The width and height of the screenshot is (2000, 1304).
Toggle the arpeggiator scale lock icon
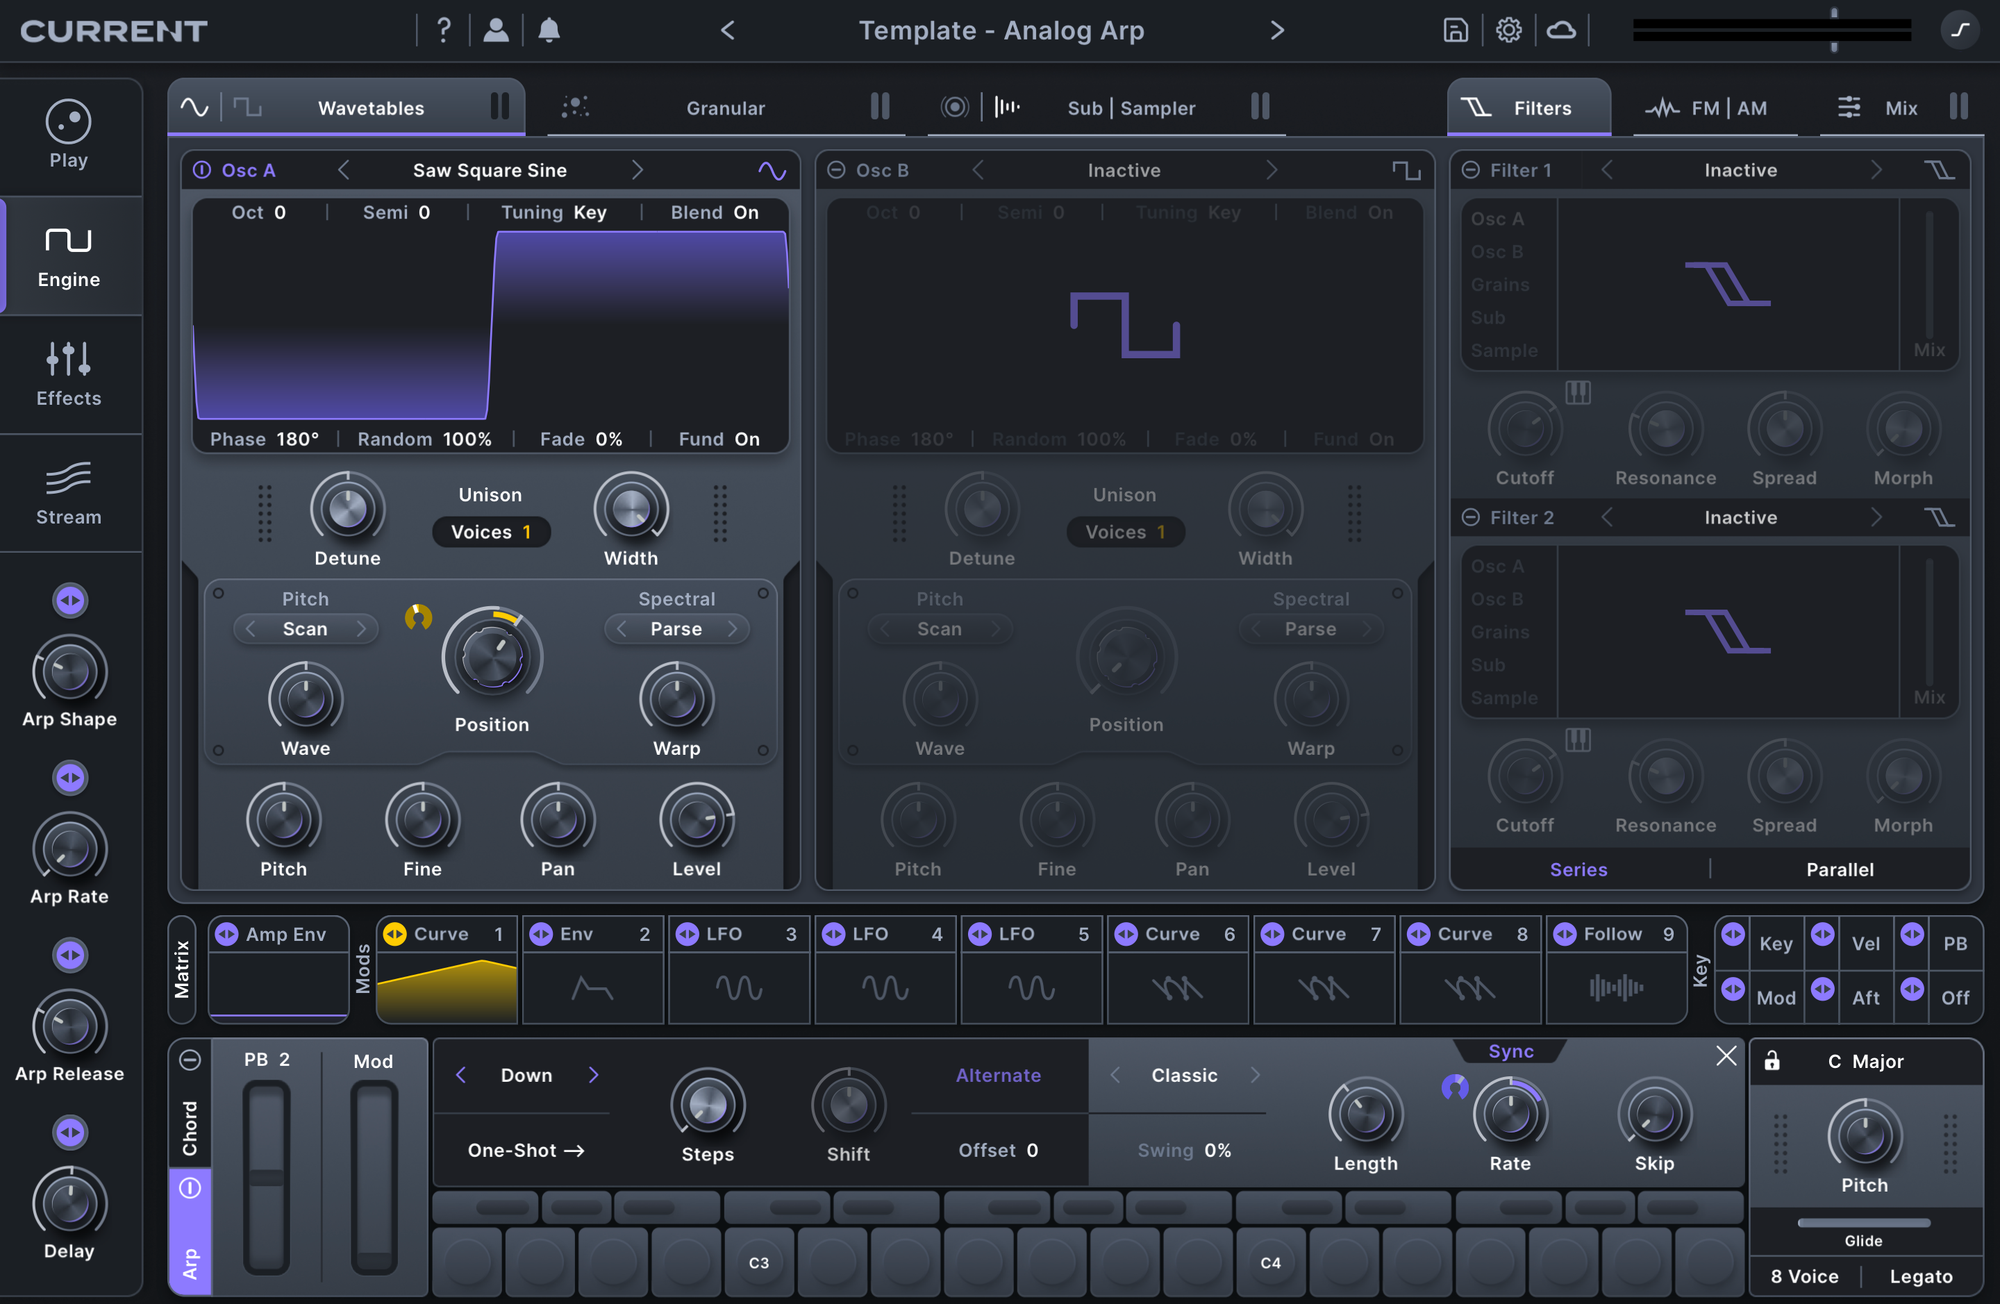pos(1771,1061)
